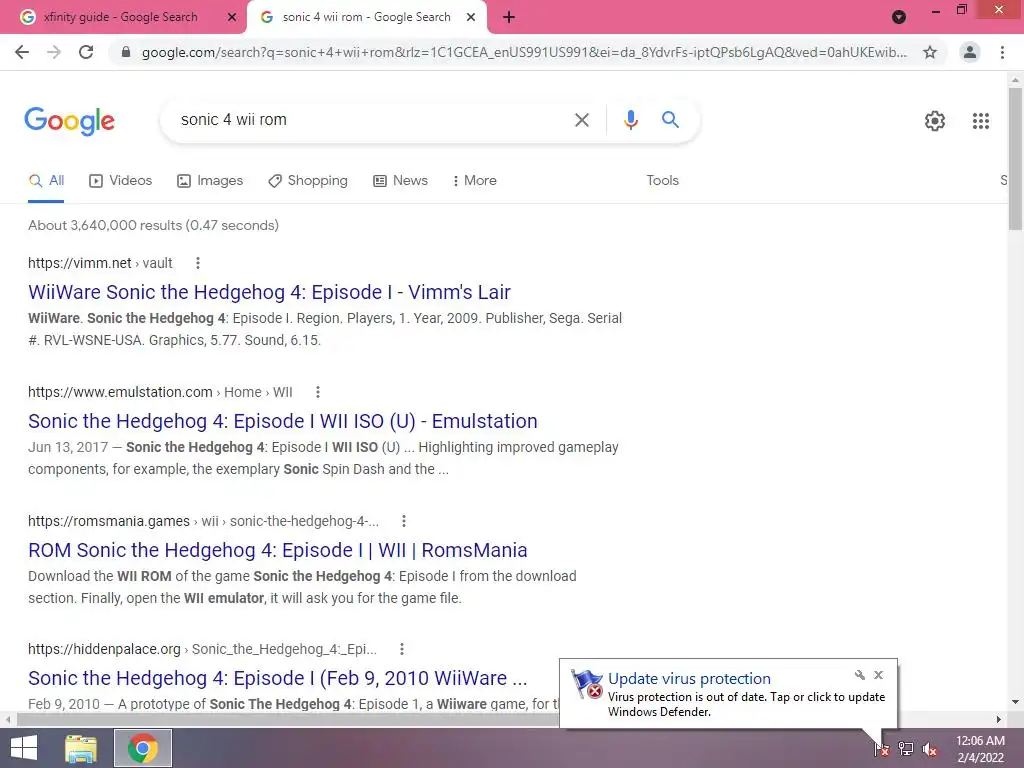Go back to the previous page
Screen dimensions: 1024x768
click(22, 52)
